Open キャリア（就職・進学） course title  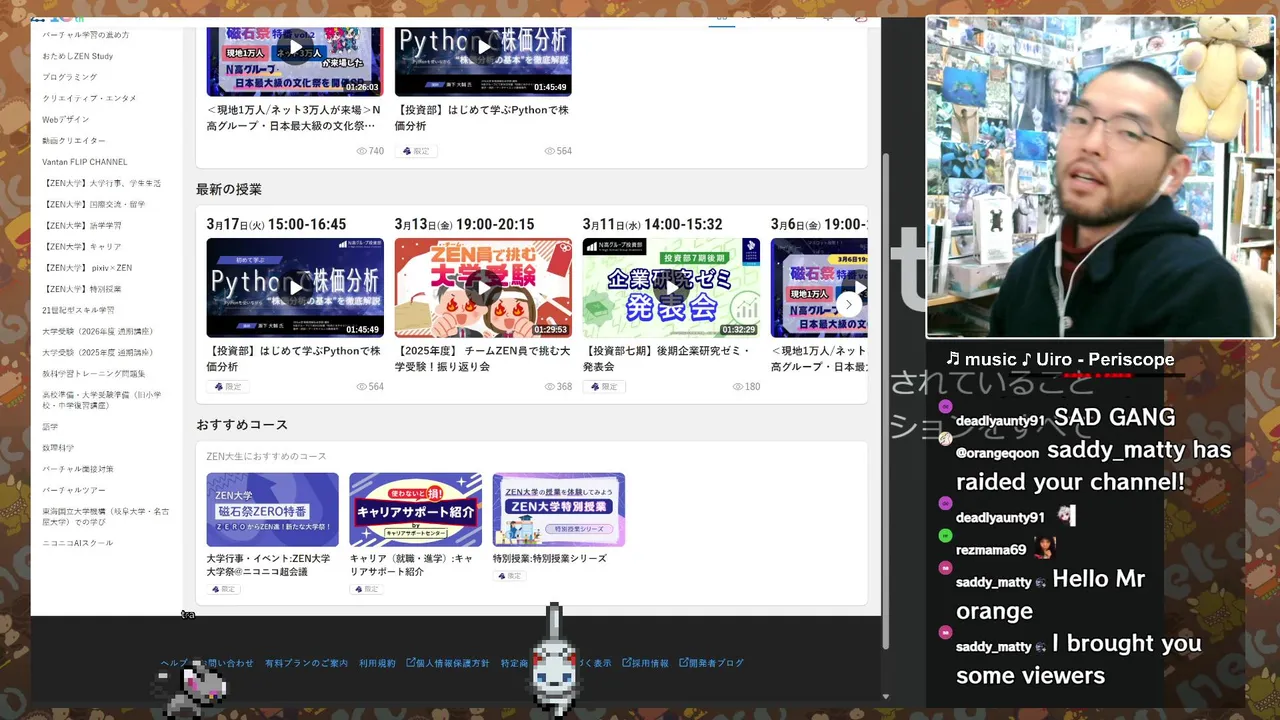(x=412, y=565)
